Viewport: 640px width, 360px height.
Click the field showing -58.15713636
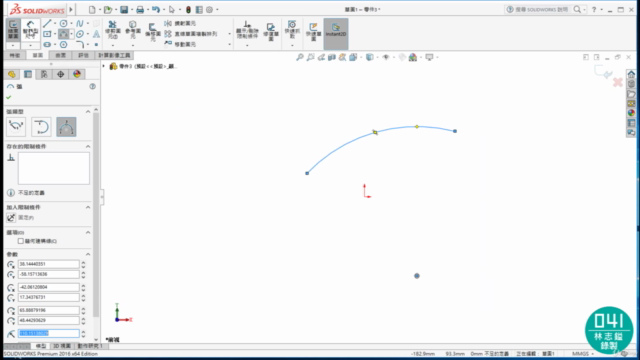pos(49,274)
